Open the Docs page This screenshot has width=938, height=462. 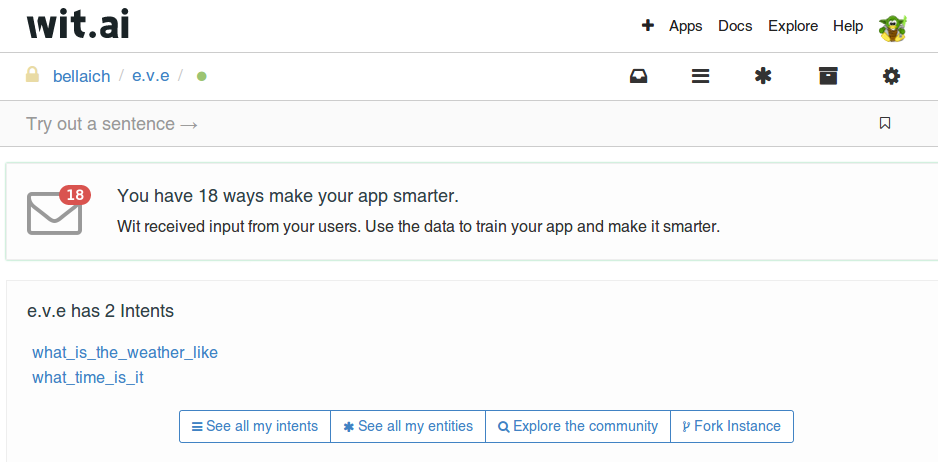tap(735, 26)
